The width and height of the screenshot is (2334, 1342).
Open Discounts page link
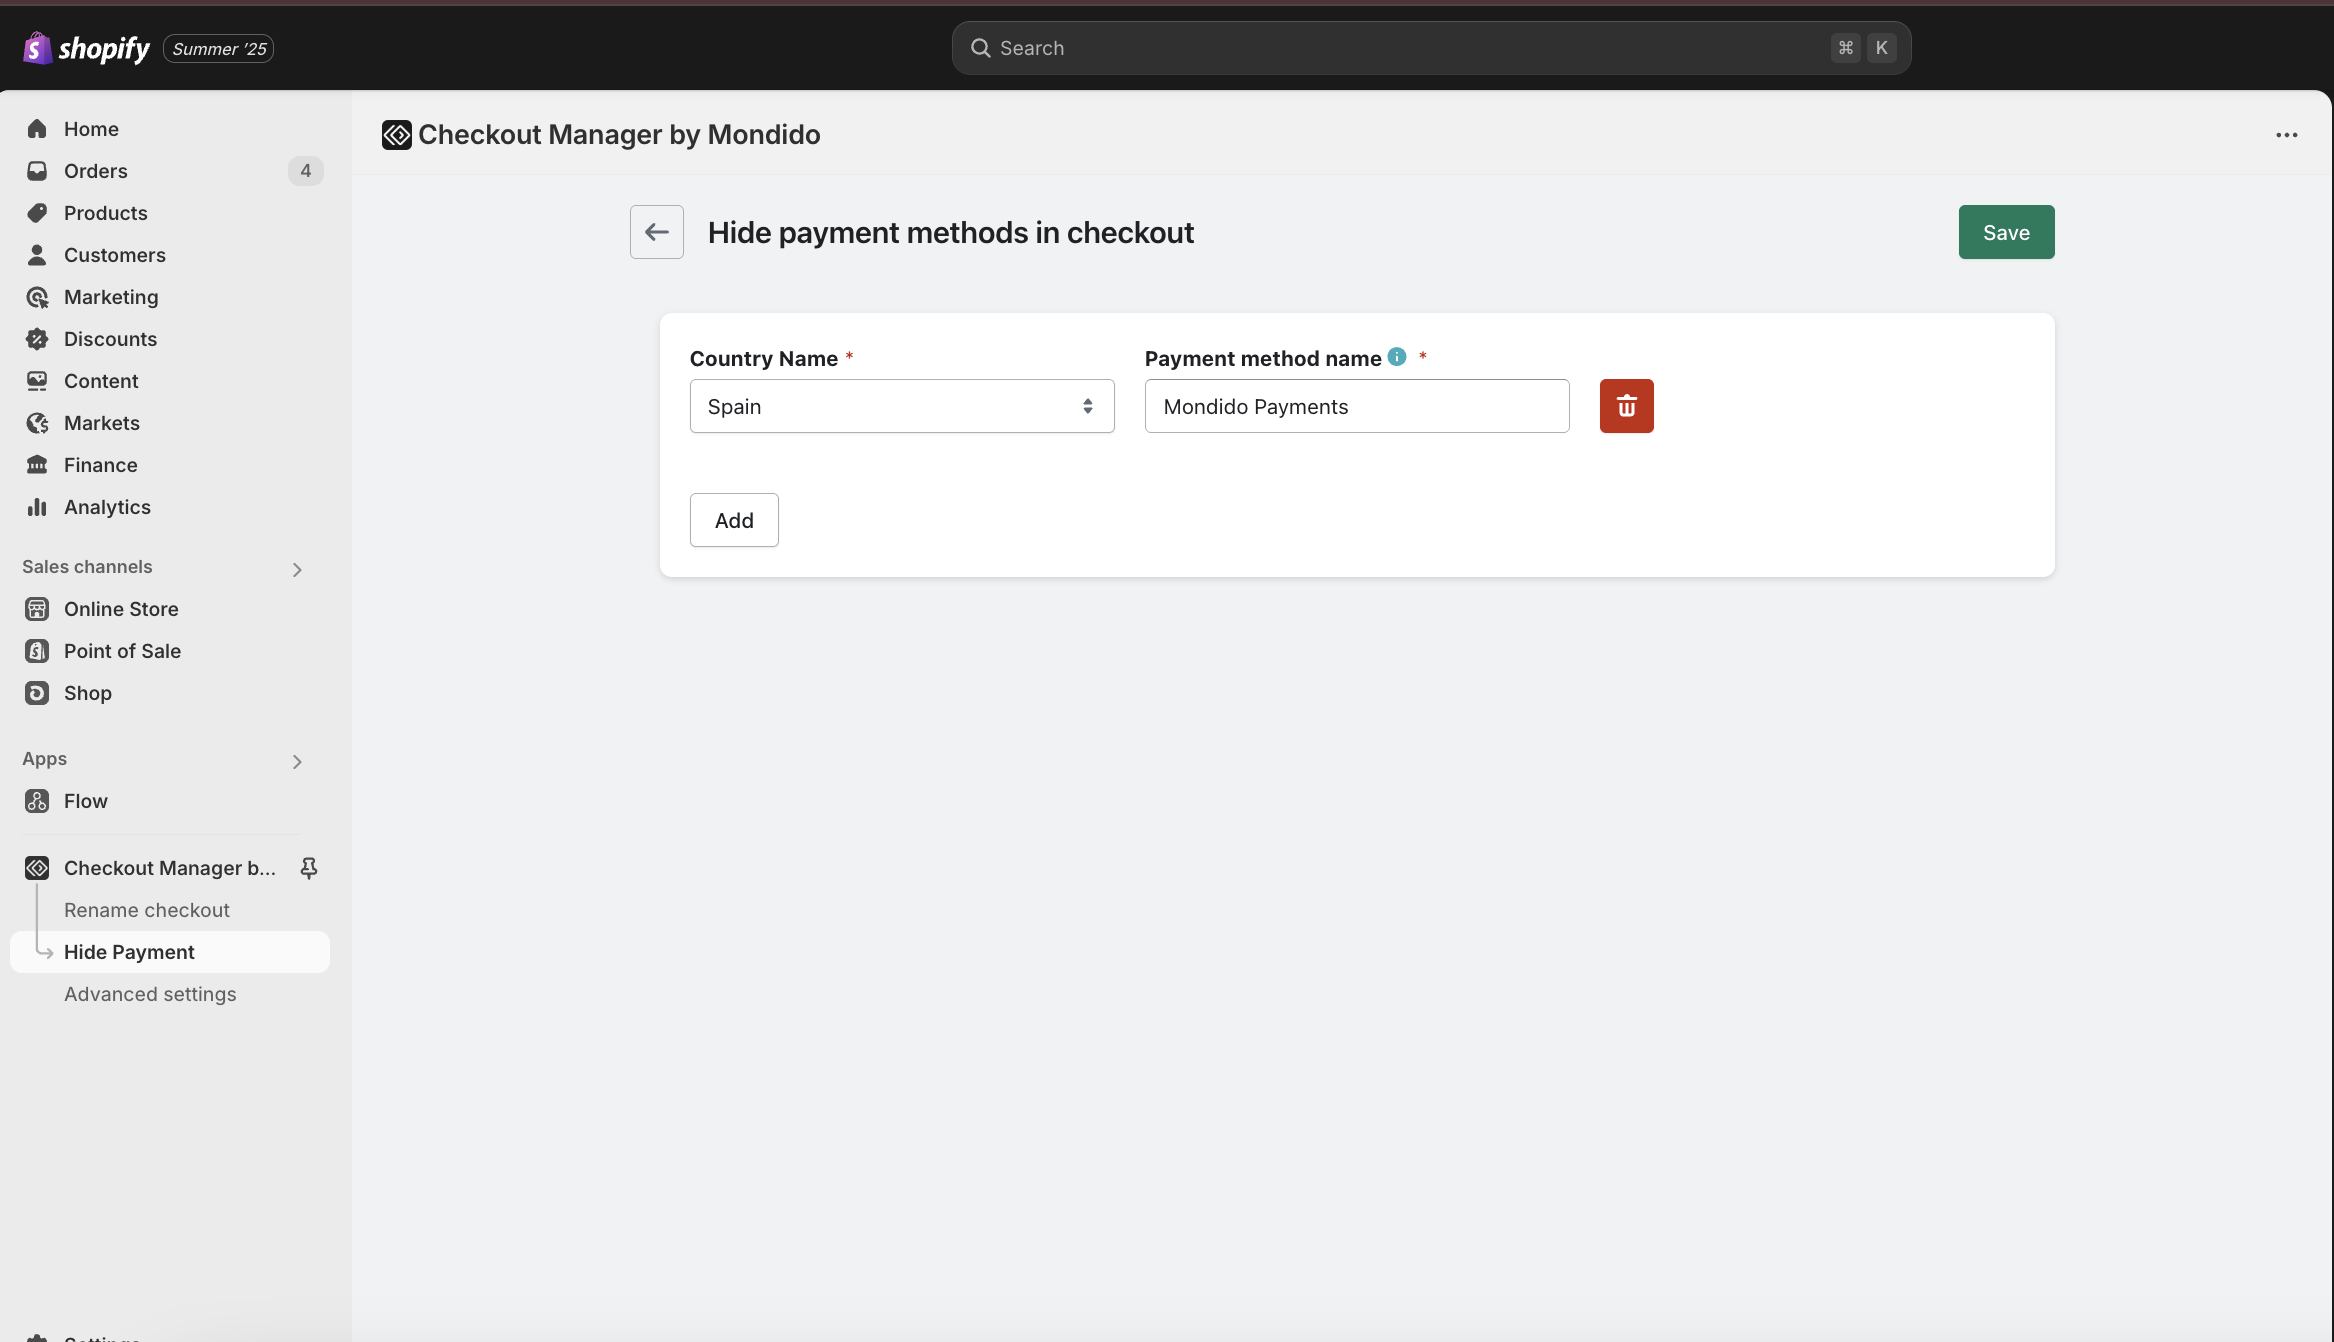110,339
